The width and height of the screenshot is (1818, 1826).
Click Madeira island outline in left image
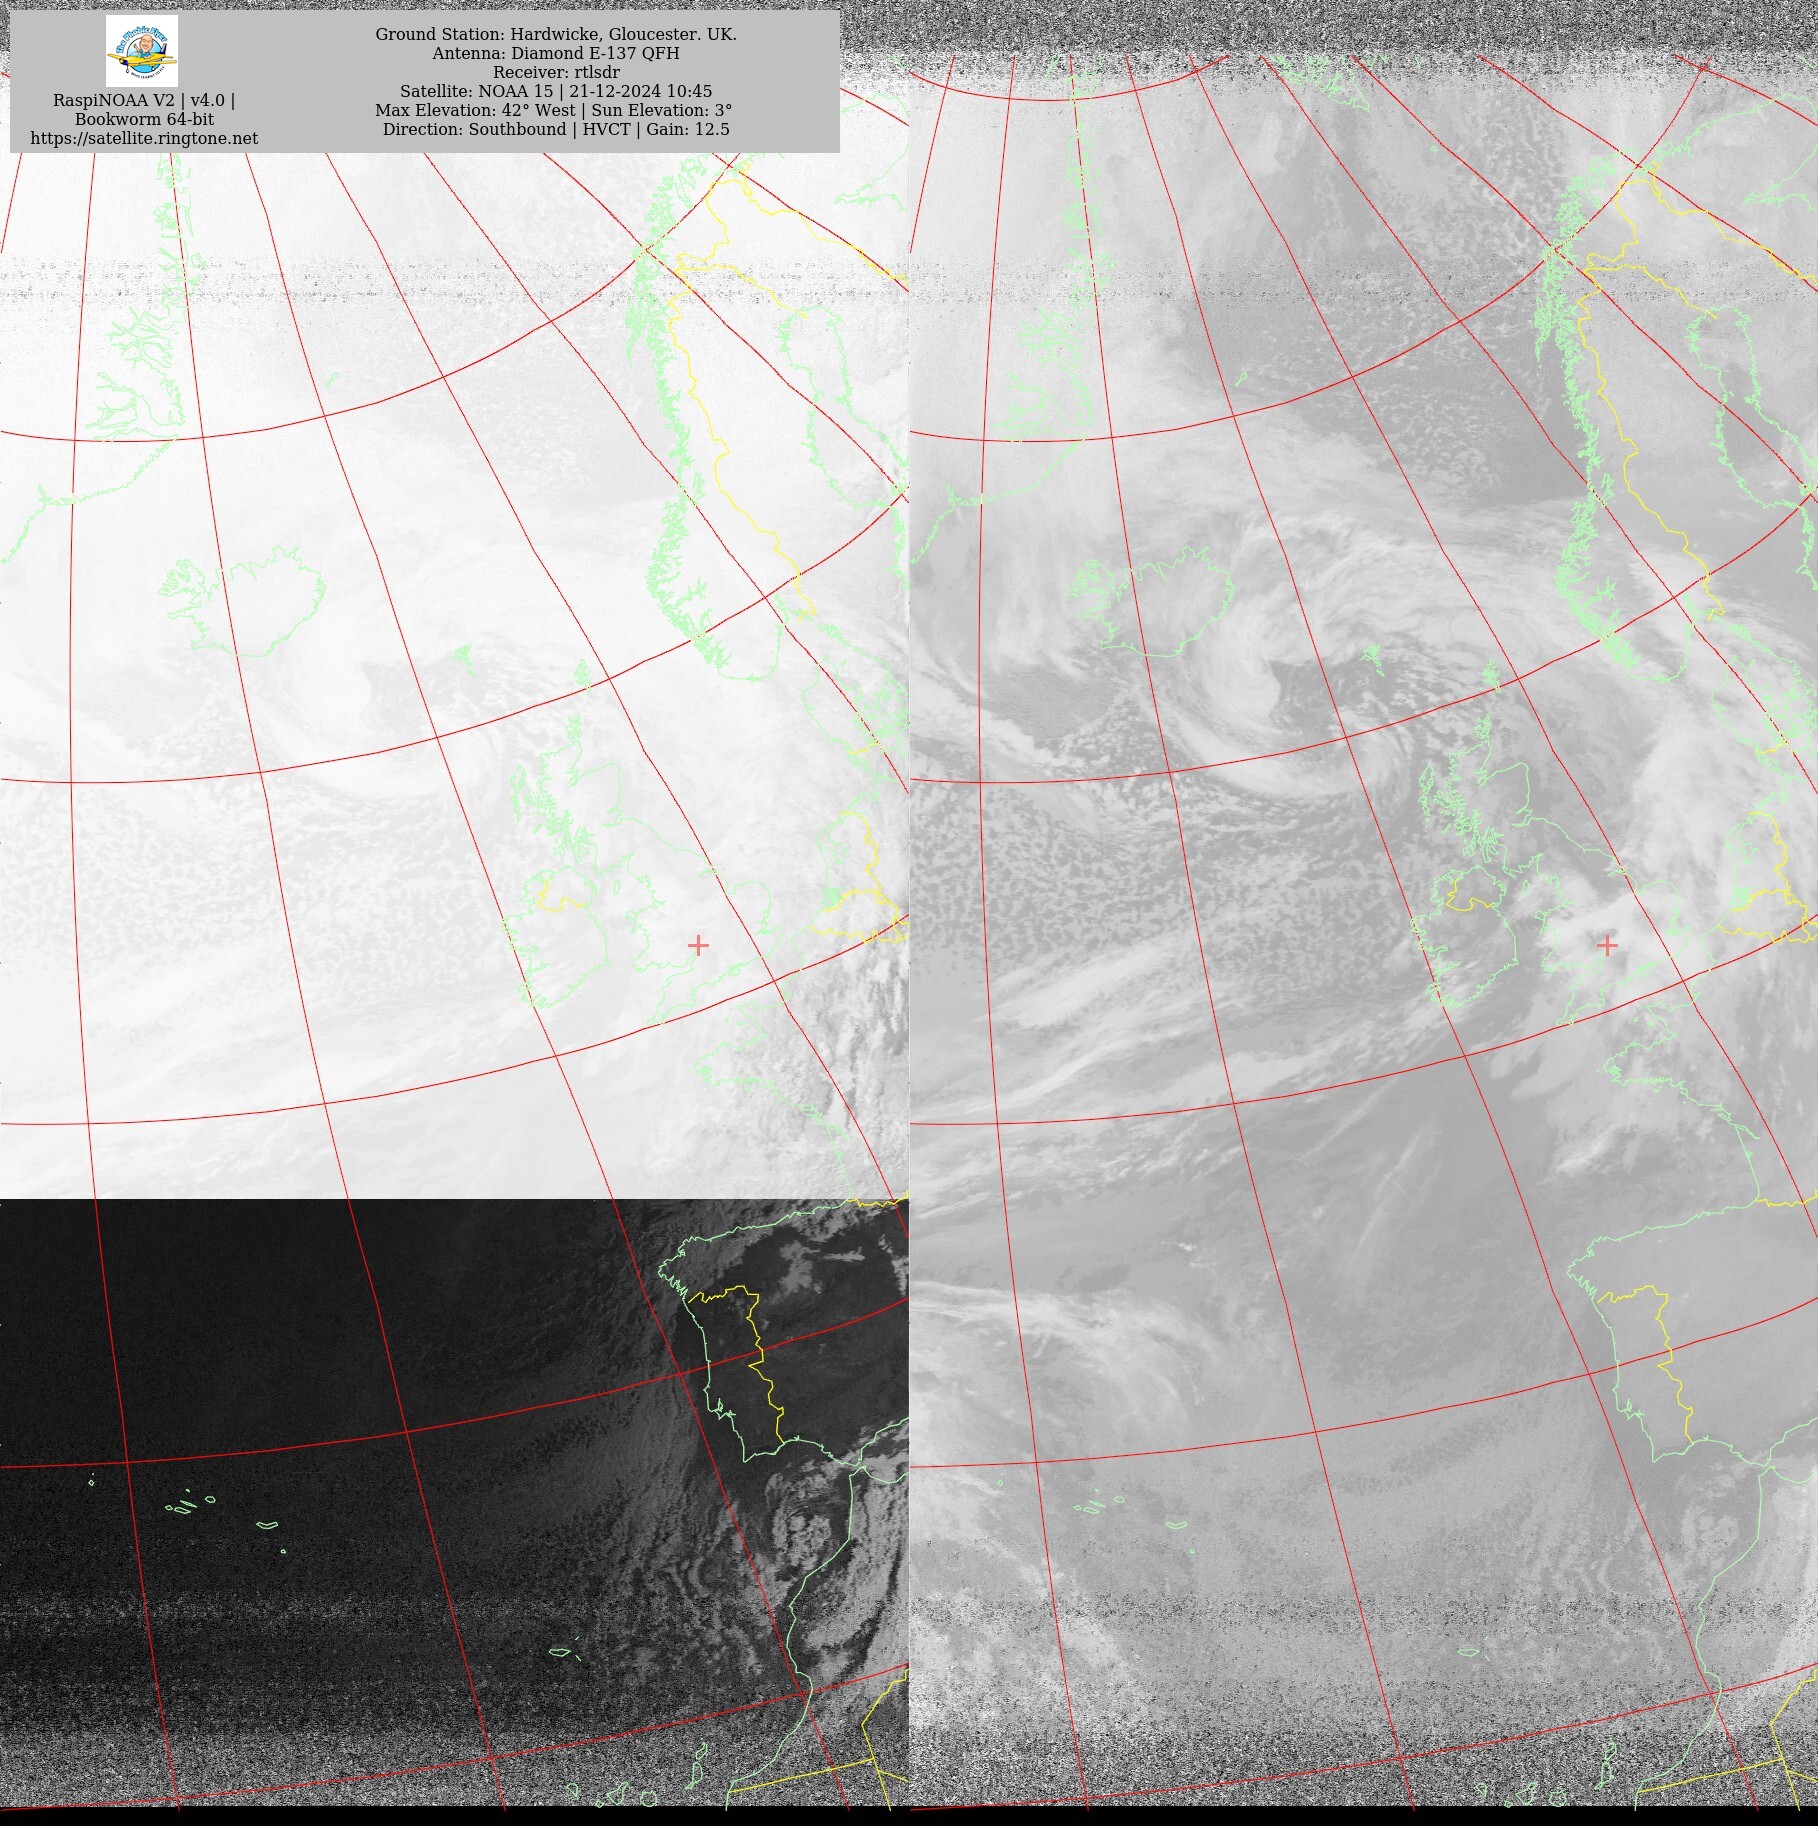[x=561, y=1651]
